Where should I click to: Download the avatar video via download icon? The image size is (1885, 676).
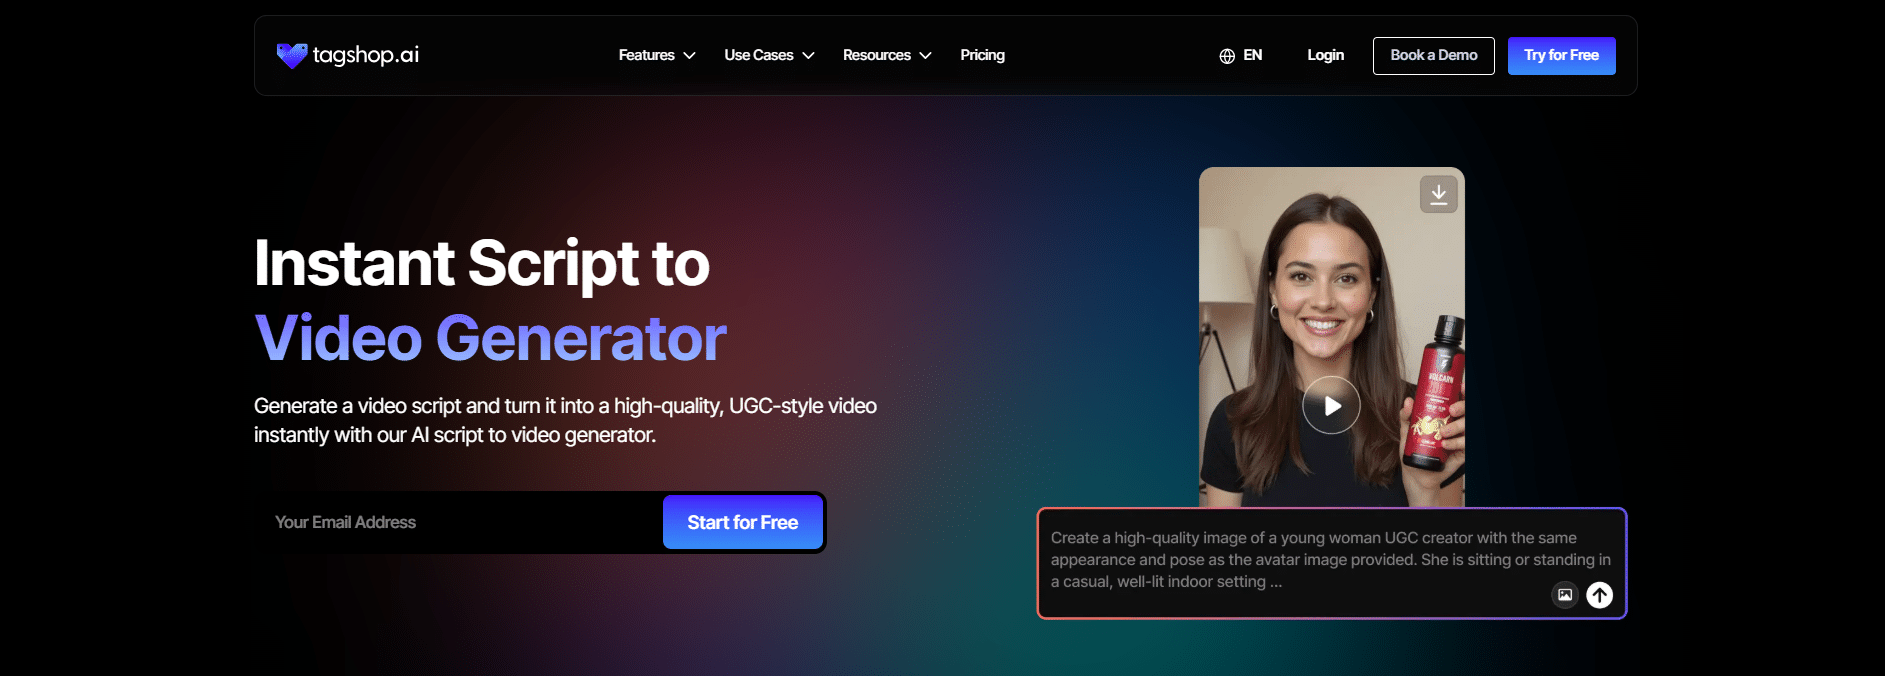click(x=1438, y=194)
